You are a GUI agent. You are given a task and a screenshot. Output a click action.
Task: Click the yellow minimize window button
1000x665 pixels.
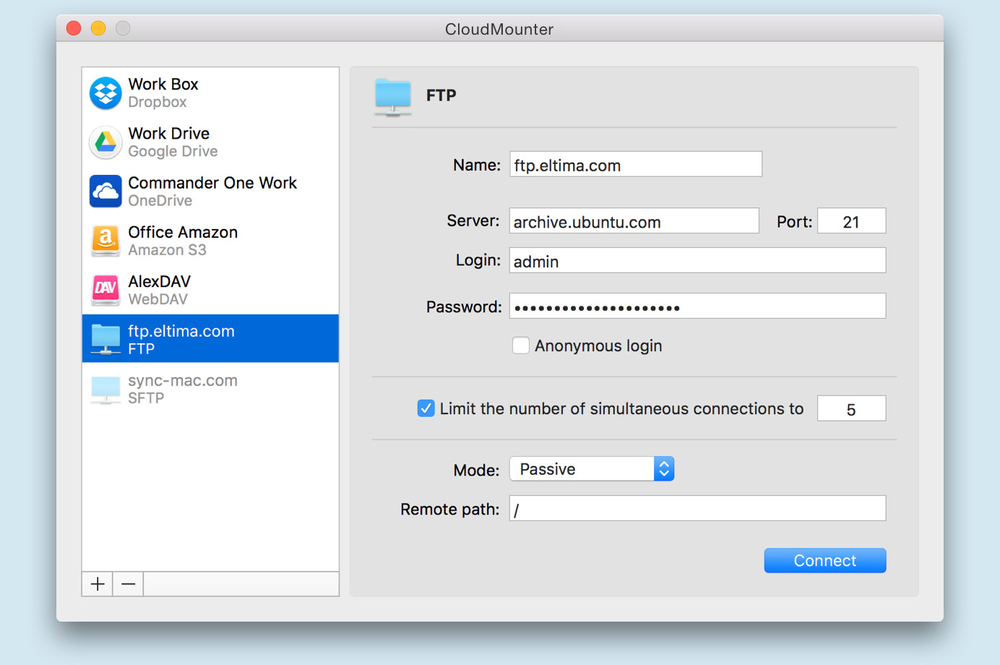(x=98, y=28)
